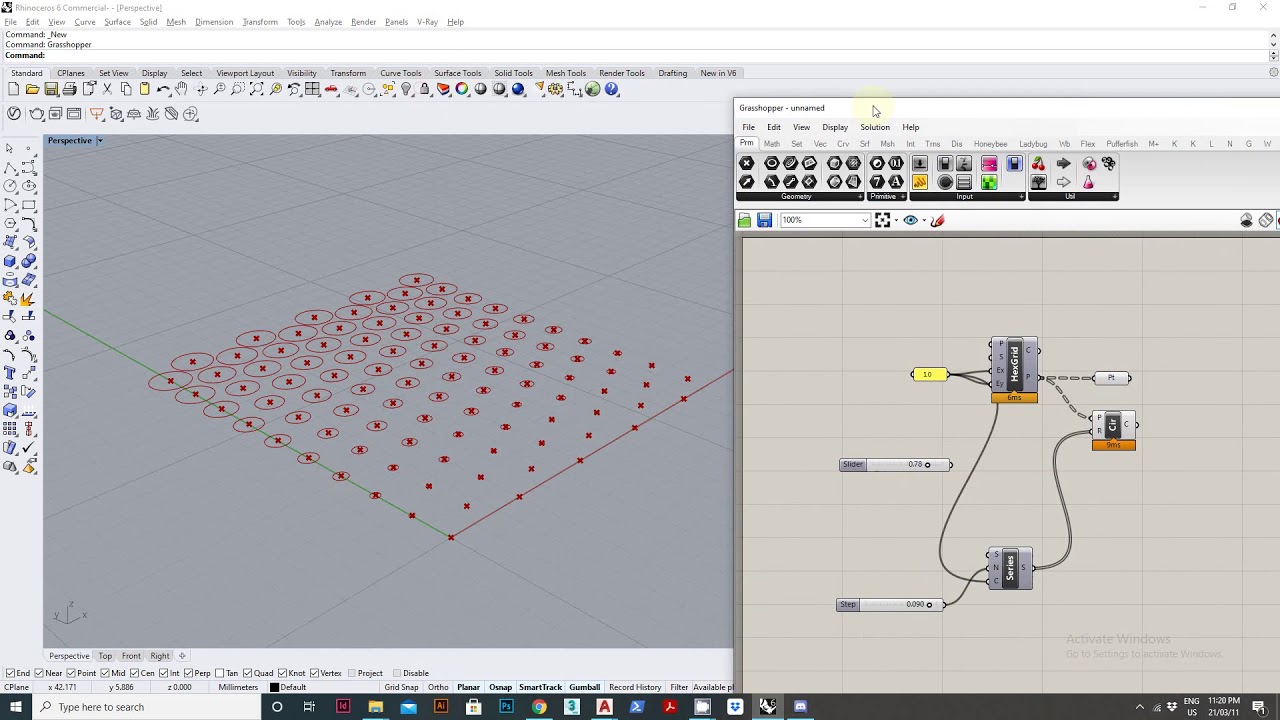
Task: Create a new file in Rhino toolbar
Action: pos(13,89)
